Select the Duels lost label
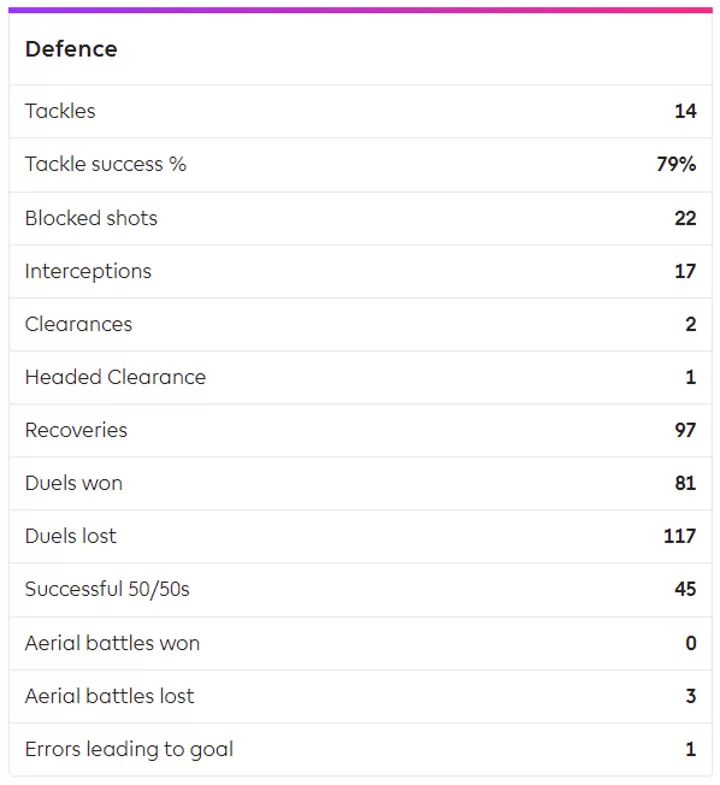720x785 pixels. 70,536
